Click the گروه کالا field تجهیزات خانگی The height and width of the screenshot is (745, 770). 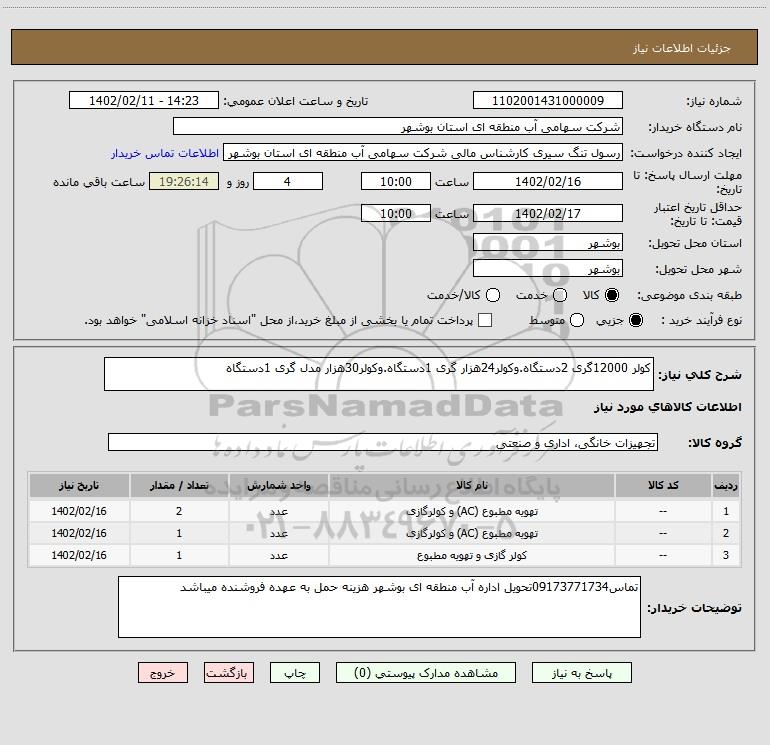click(383, 442)
